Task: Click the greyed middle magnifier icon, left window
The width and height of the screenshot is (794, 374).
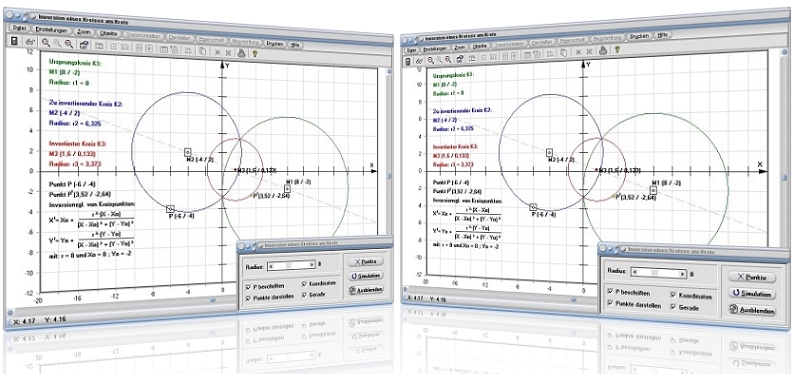Action: [x=57, y=44]
